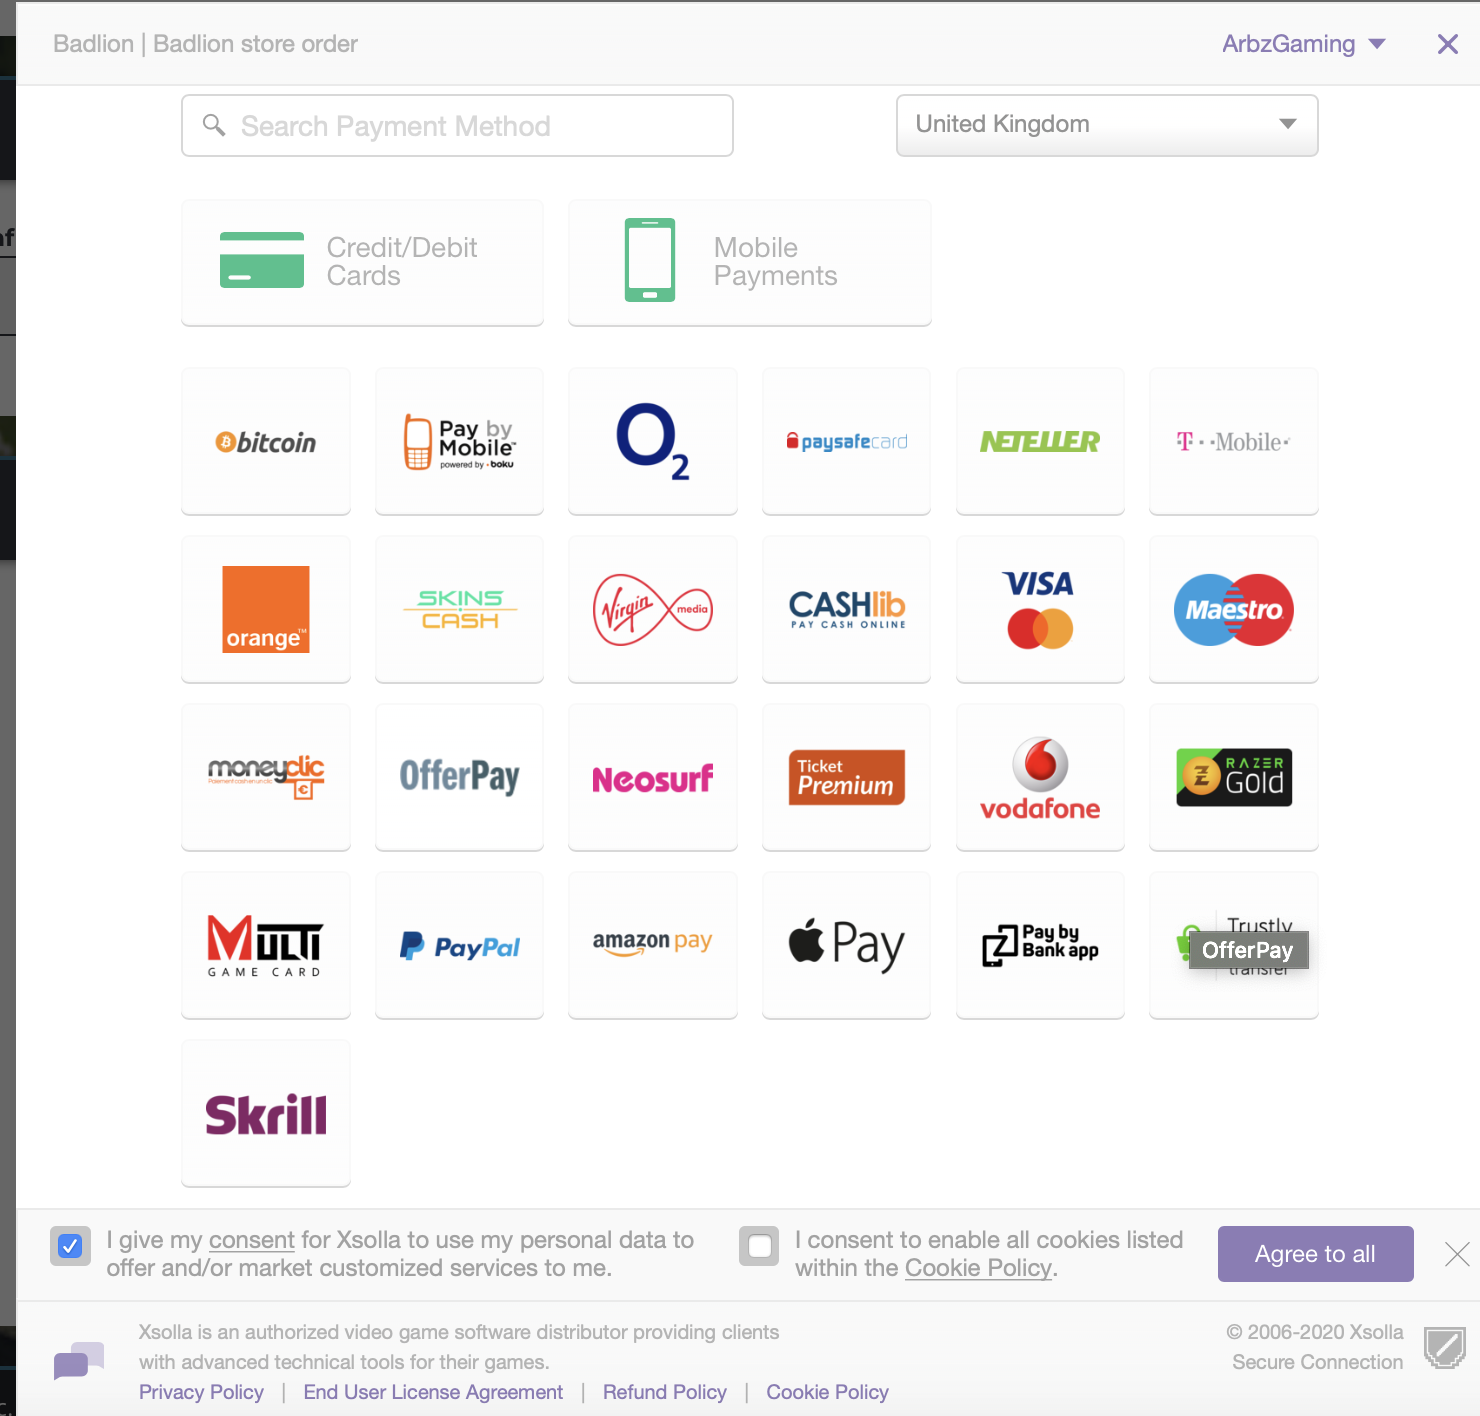The image size is (1480, 1416).
Task: Select Pay by Mobile powered by Boku
Action: tap(459, 441)
